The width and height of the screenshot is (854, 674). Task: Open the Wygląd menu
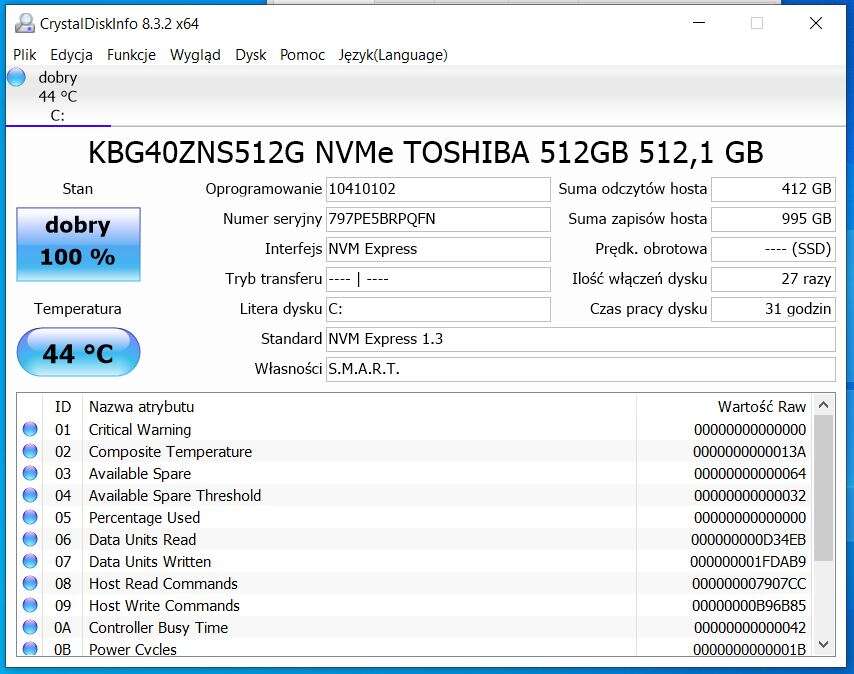pyautogui.click(x=195, y=55)
